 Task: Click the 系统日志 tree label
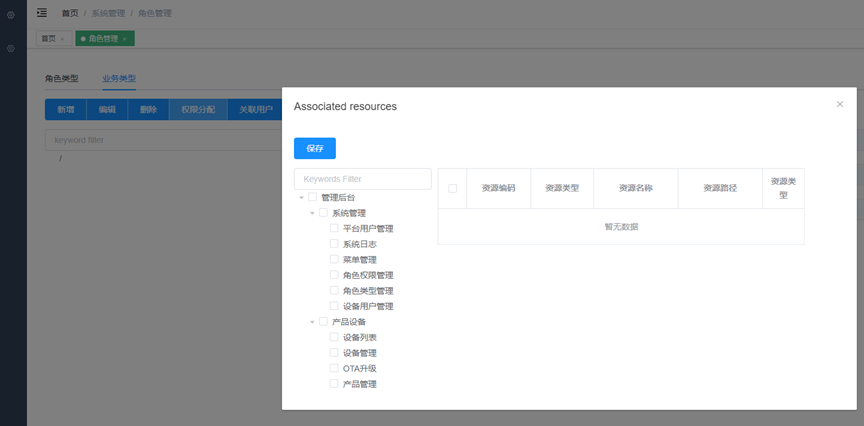(x=360, y=244)
